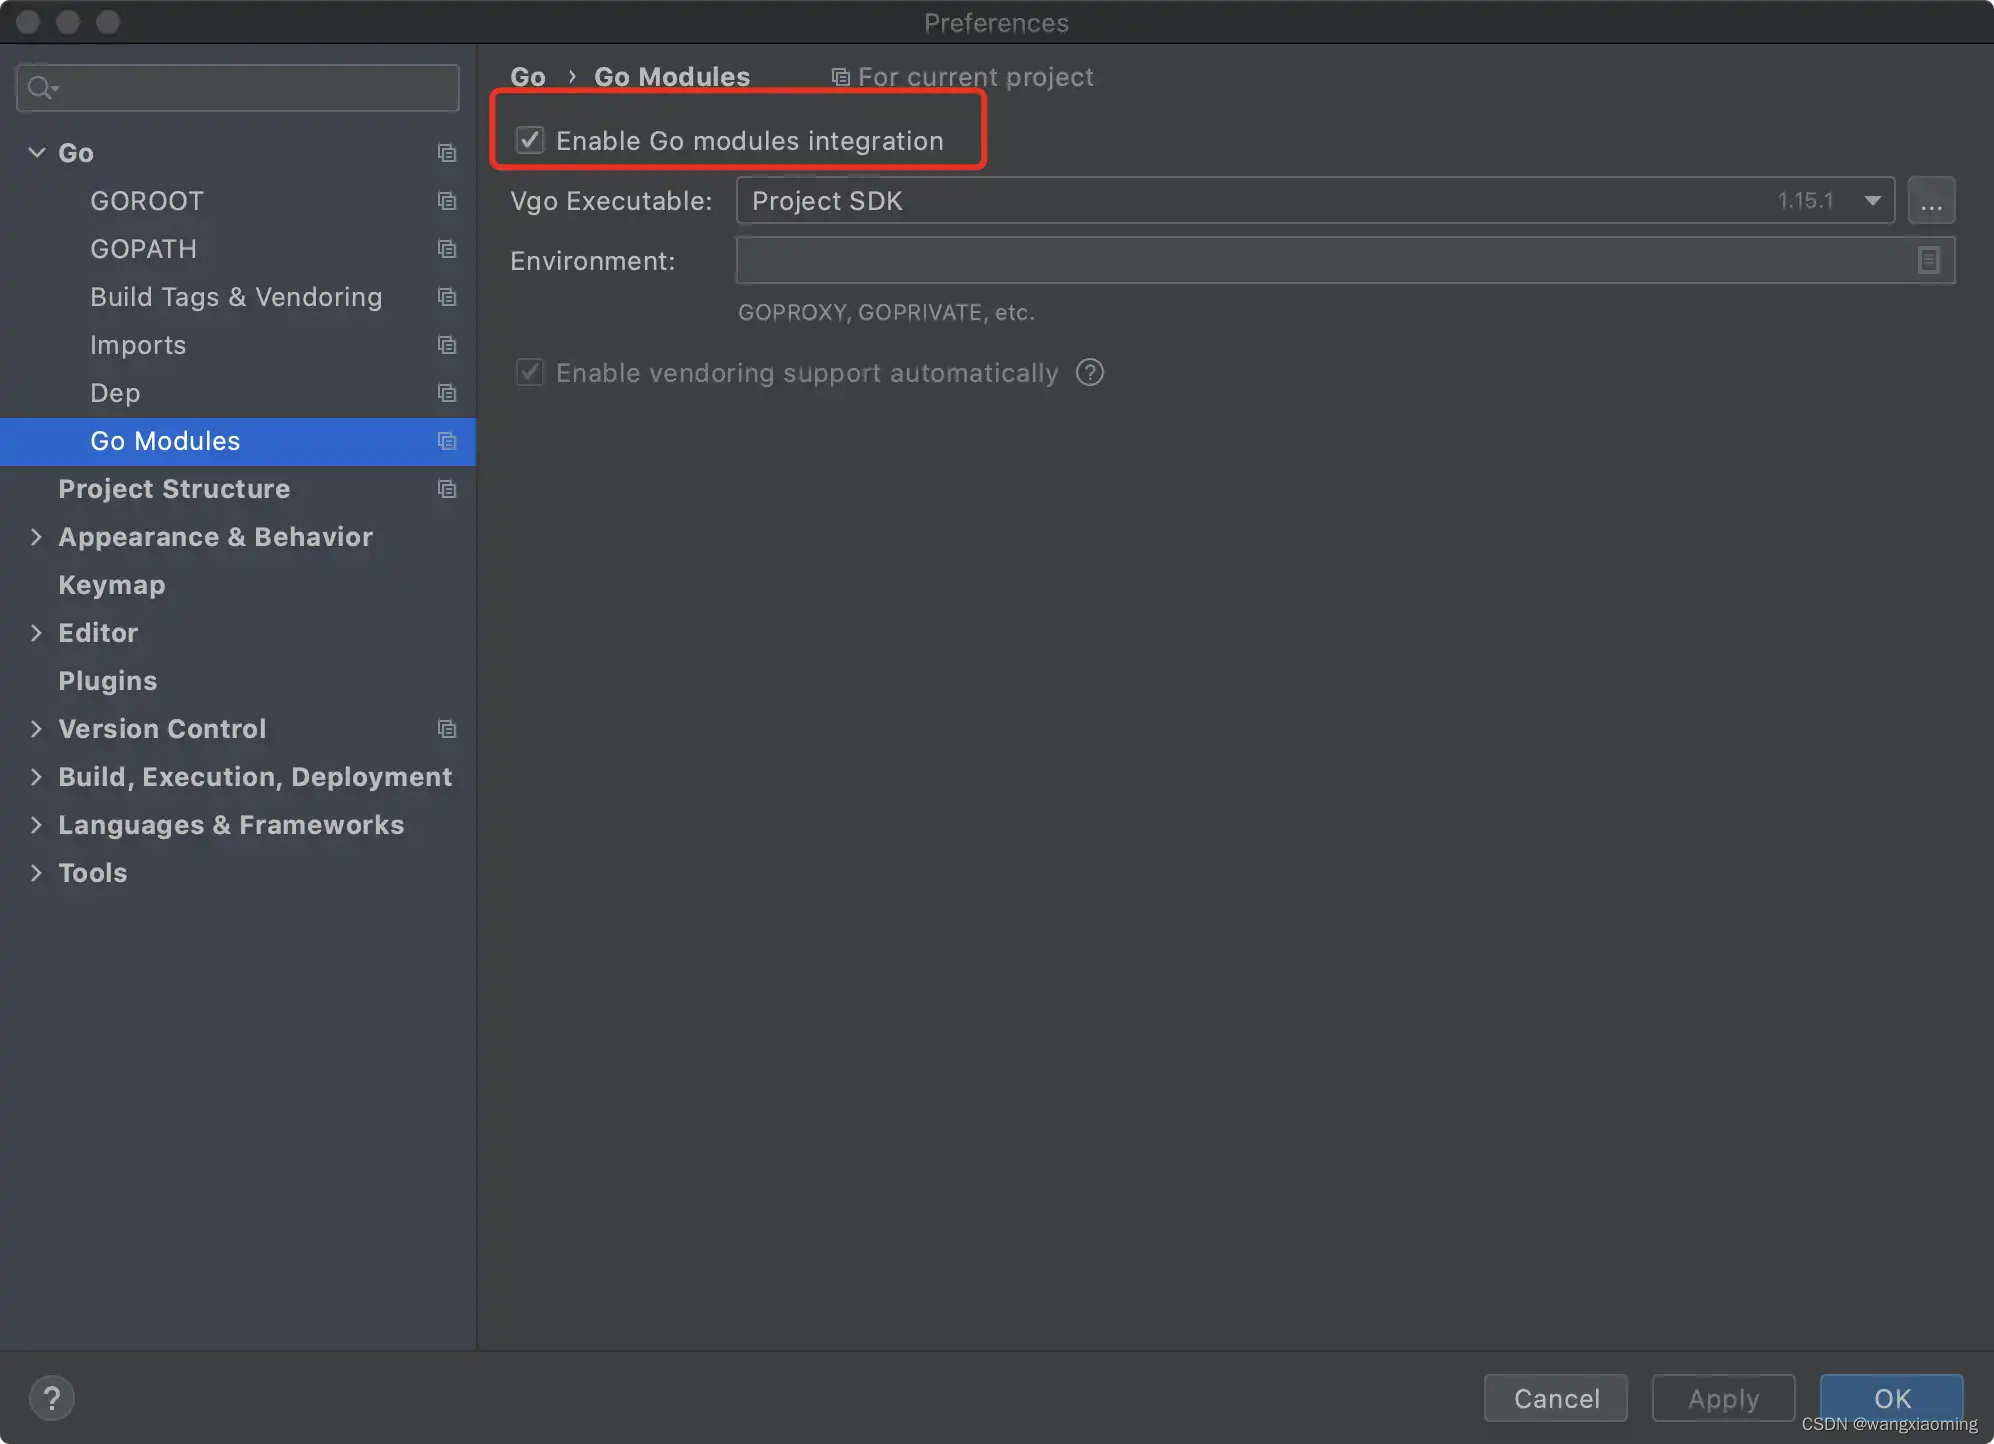Click the browse ellipsis button for Vgo Executable
The width and height of the screenshot is (1994, 1444).
[x=1931, y=201]
